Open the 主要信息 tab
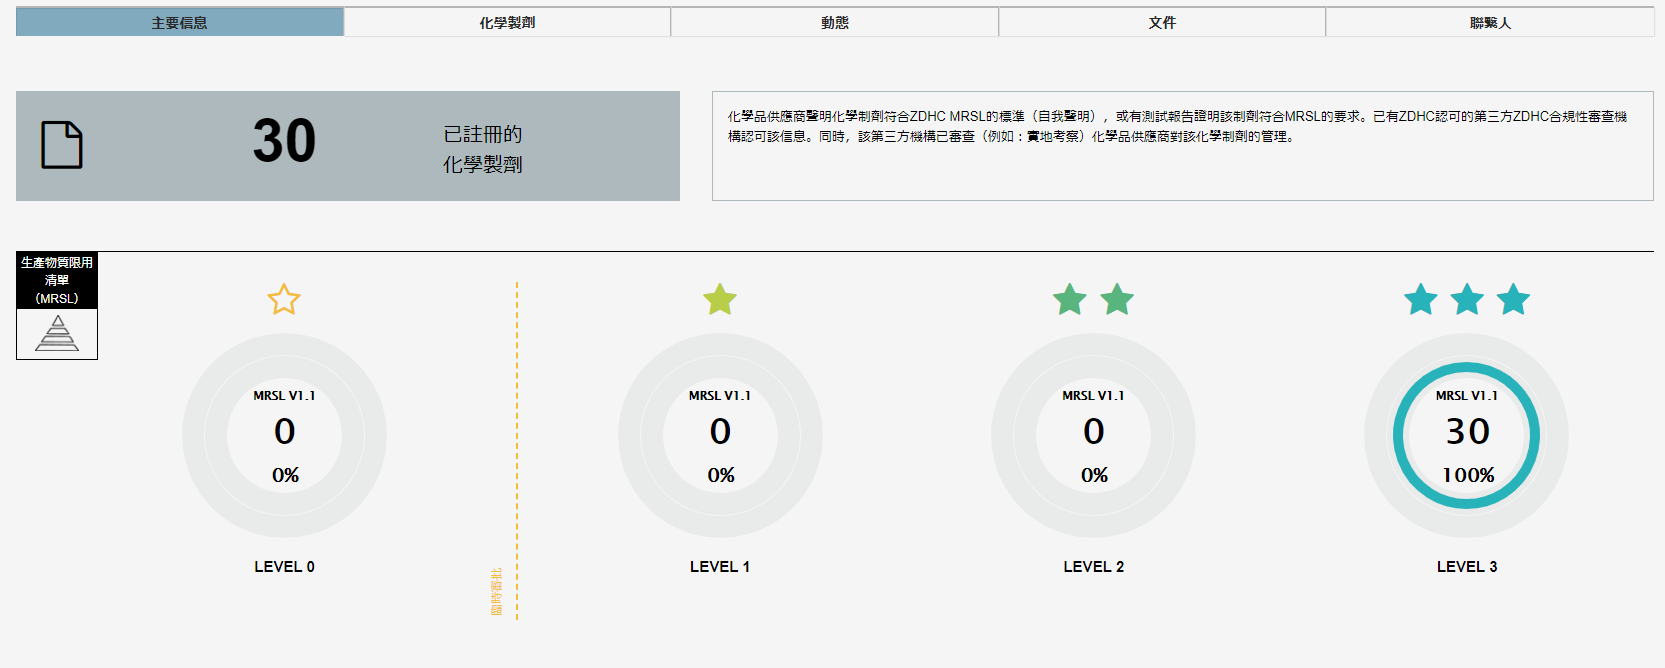 (x=180, y=22)
